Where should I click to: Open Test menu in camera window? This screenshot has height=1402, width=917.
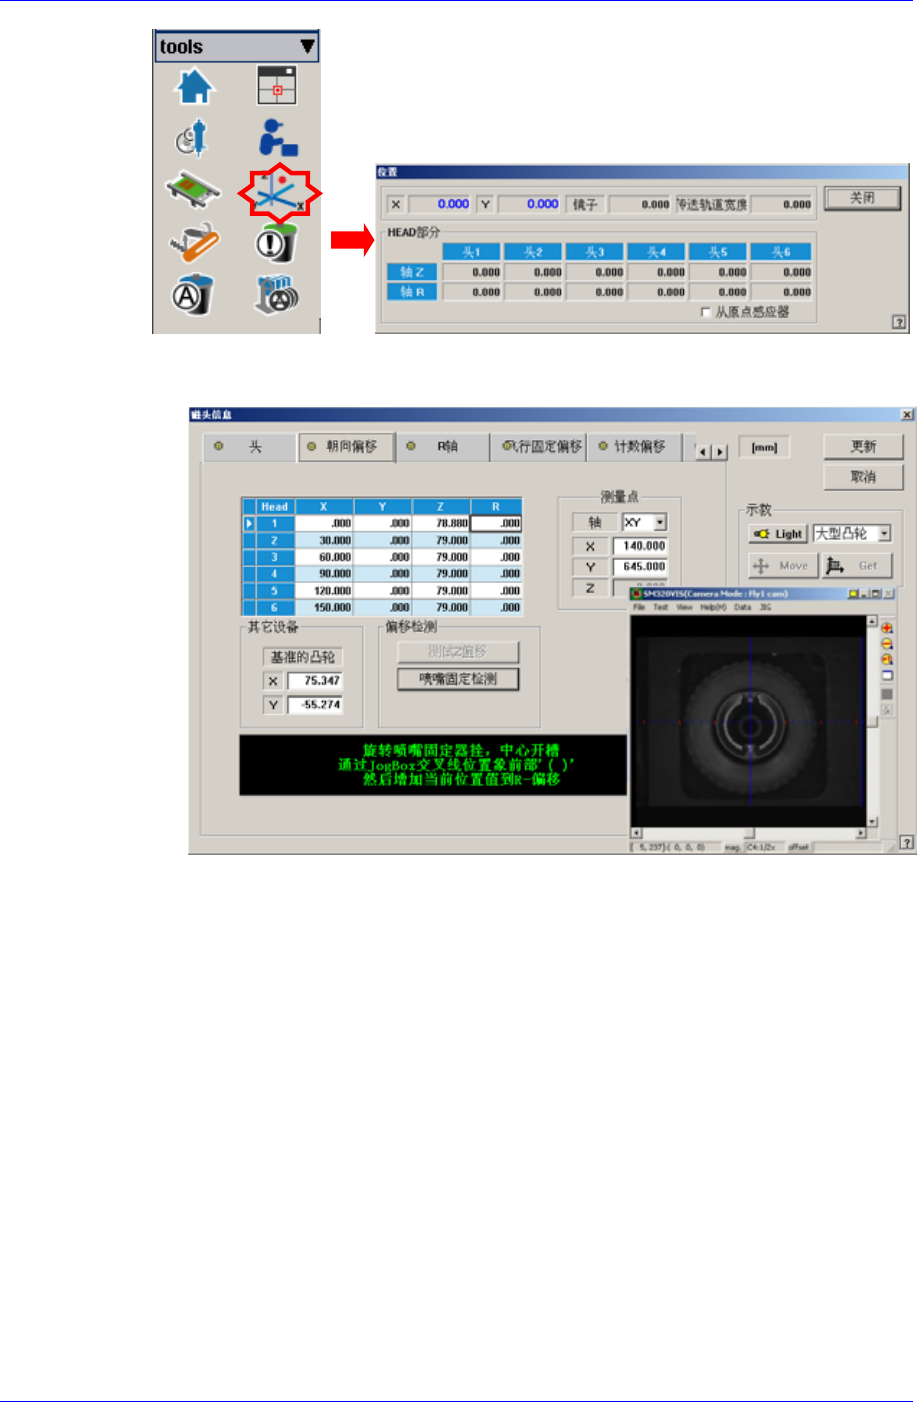[x=661, y=607]
